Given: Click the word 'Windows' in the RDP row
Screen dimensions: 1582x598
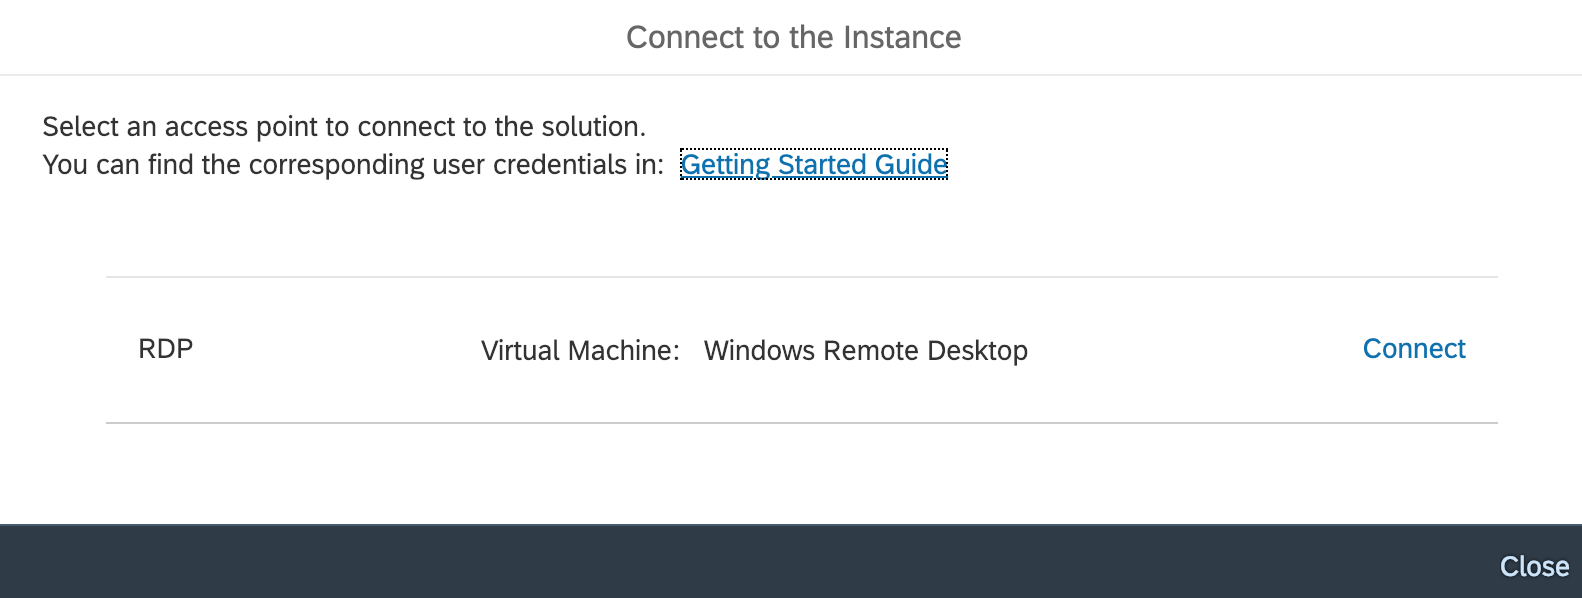Looking at the screenshot, I should pyautogui.click(x=759, y=351).
